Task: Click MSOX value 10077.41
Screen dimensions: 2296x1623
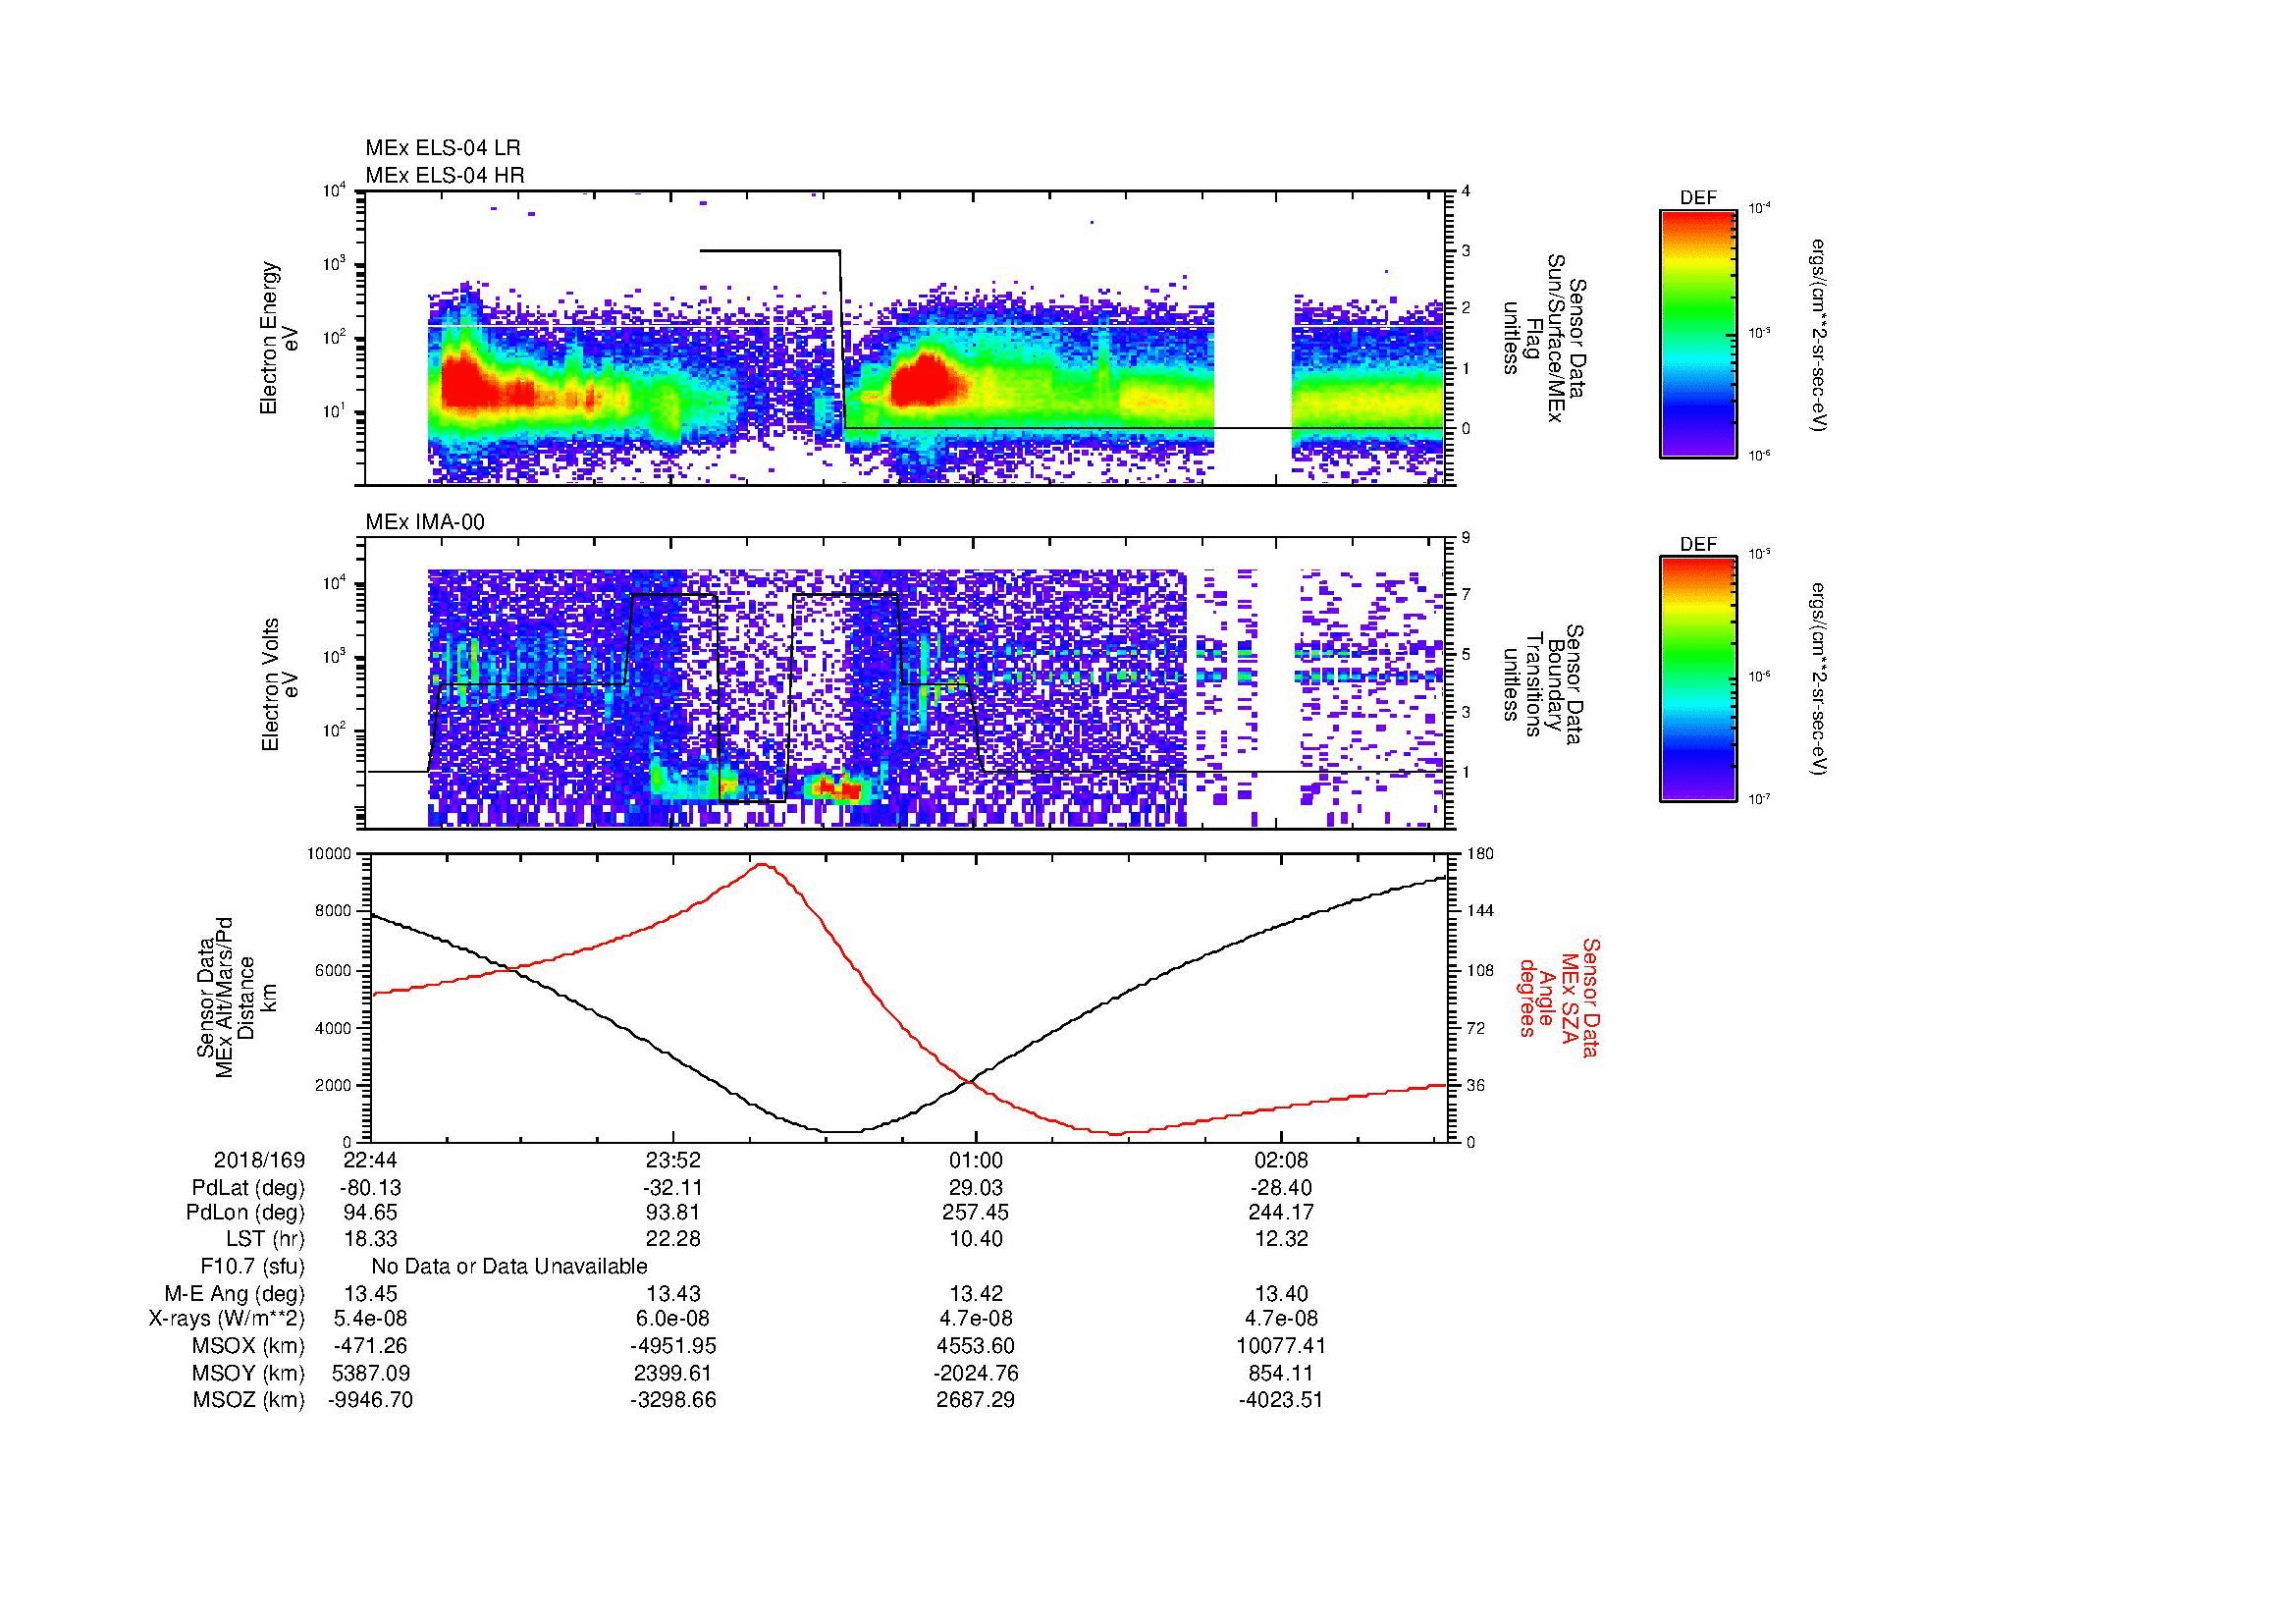Action: [x=1281, y=1347]
